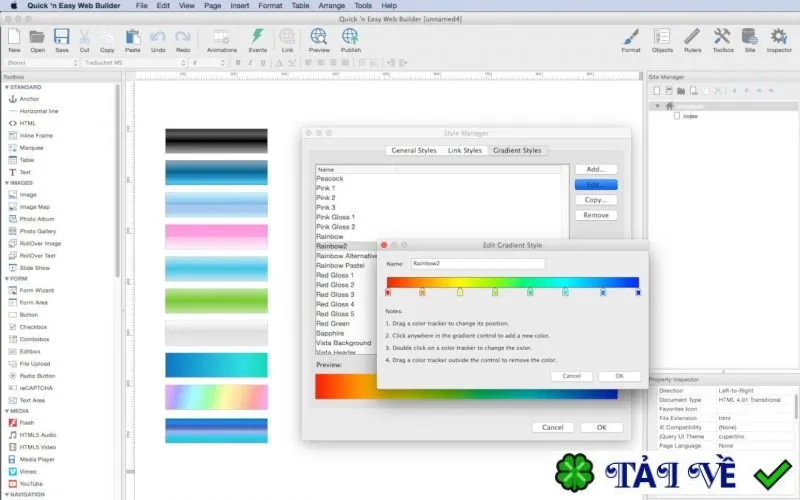The image size is (800, 500).
Task: Collapse the site root in Site Manager
Action: pyautogui.click(x=658, y=106)
